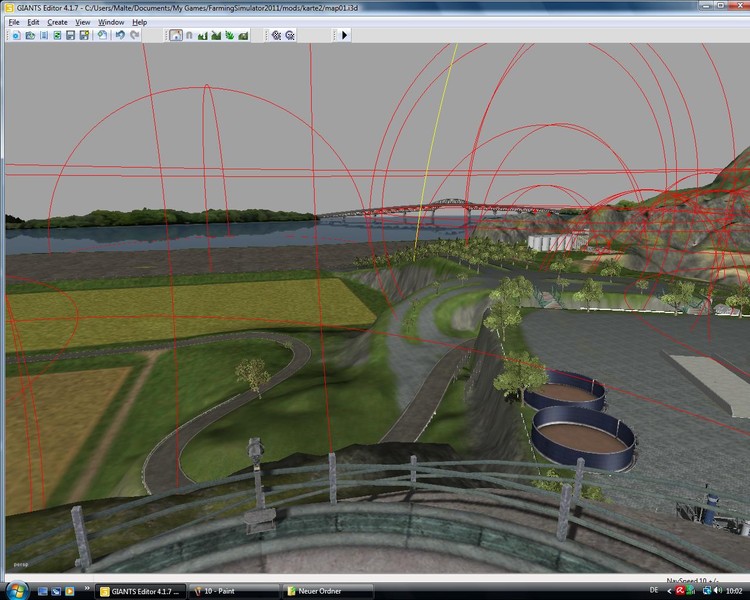Expand the quick launch overflow chevron
750x600 pixels.
click(87, 589)
